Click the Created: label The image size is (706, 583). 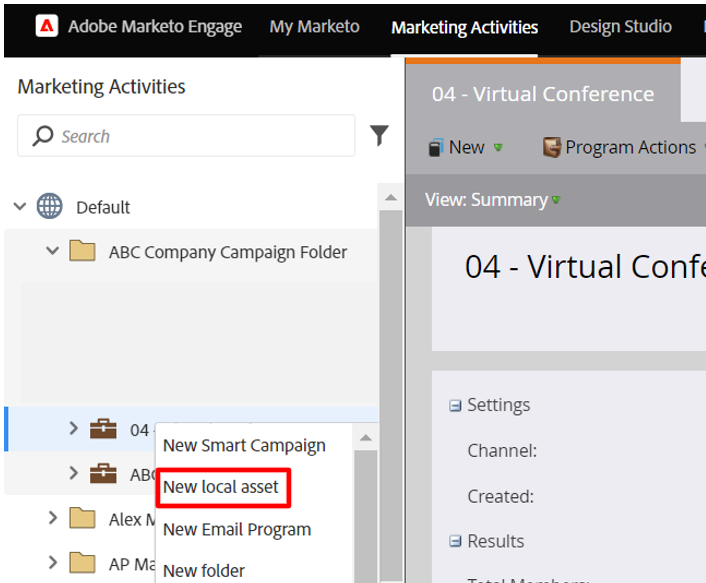500,496
